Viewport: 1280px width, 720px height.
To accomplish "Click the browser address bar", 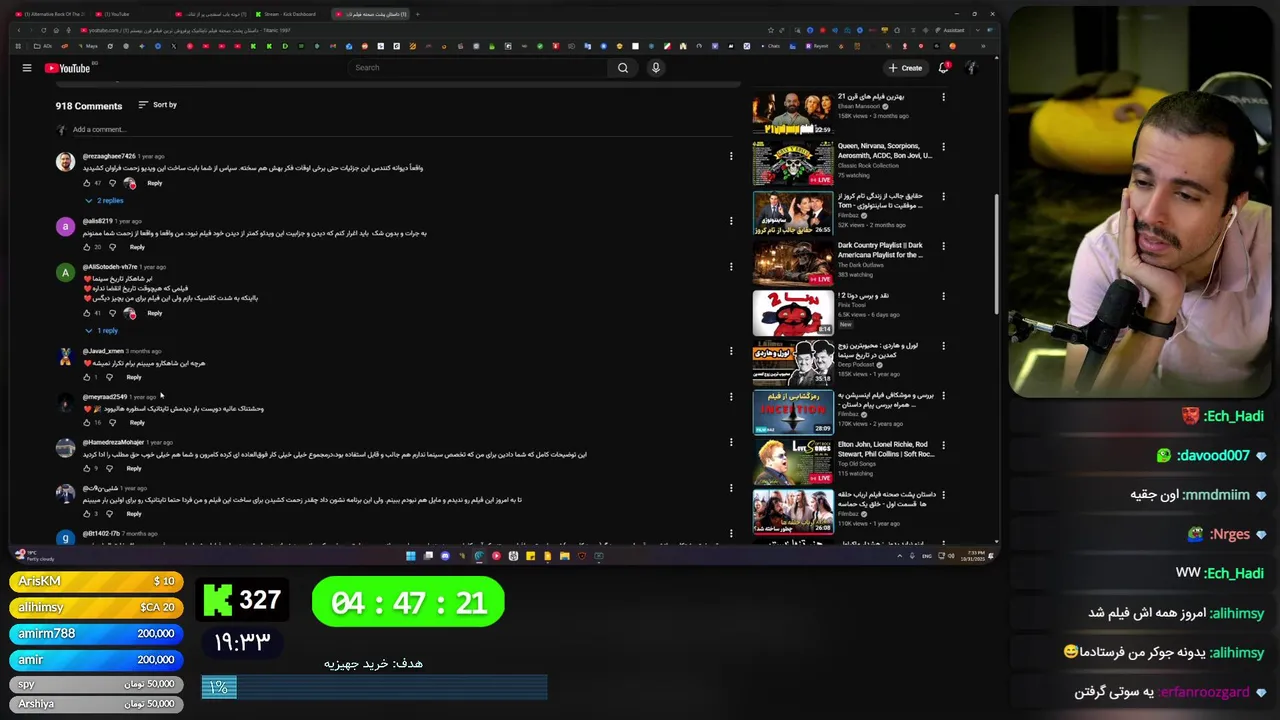I will pyautogui.click(x=420, y=30).
